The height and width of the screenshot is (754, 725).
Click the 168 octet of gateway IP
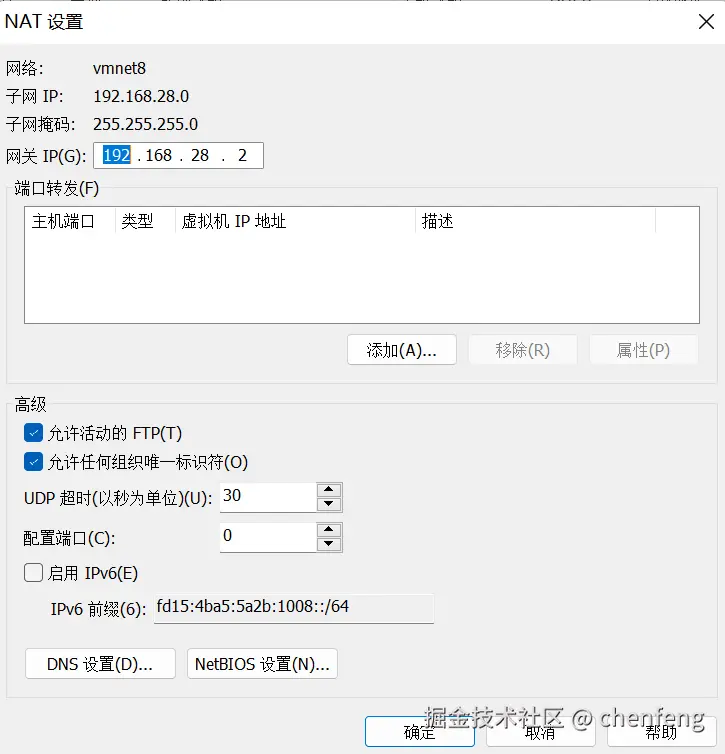(158, 155)
